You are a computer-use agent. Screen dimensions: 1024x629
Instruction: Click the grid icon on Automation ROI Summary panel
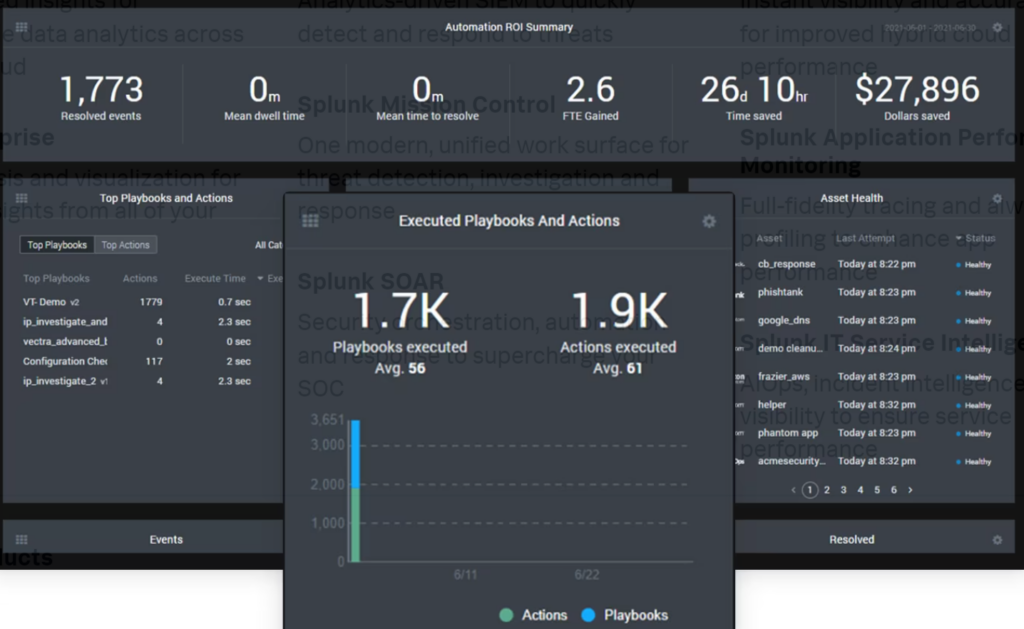(x=20, y=28)
